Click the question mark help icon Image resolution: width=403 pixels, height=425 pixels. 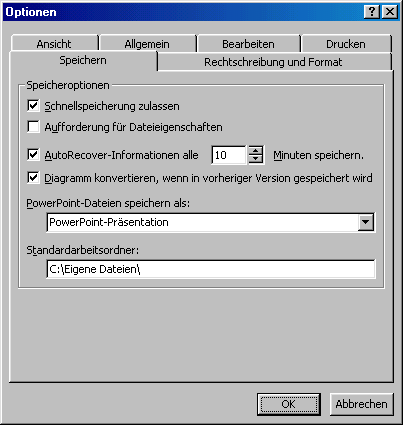(372, 12)
